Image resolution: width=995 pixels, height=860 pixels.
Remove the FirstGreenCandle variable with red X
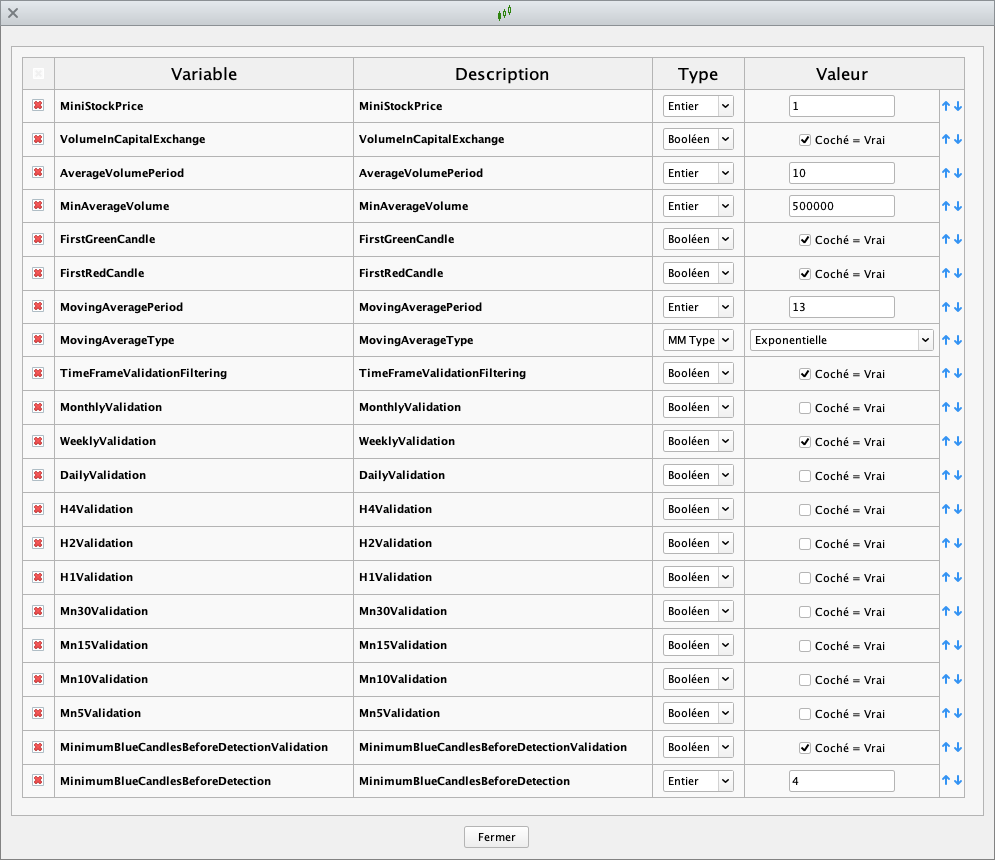[x=38, y=239]
